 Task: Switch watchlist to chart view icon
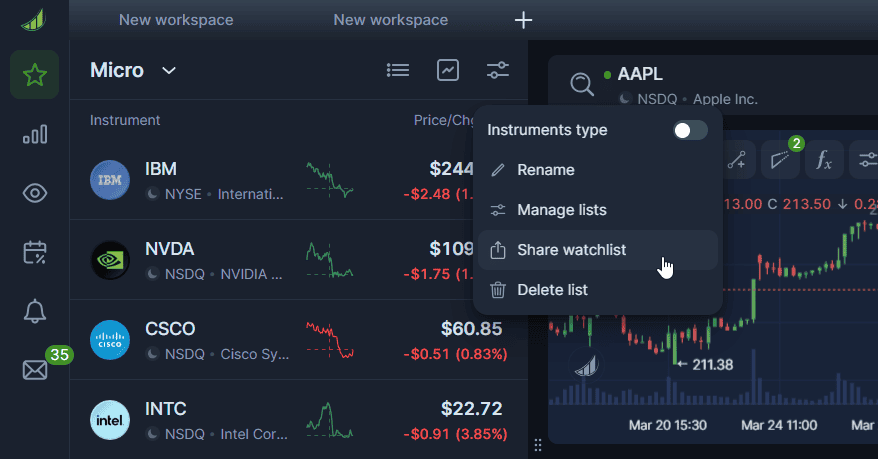pos(448,71)
